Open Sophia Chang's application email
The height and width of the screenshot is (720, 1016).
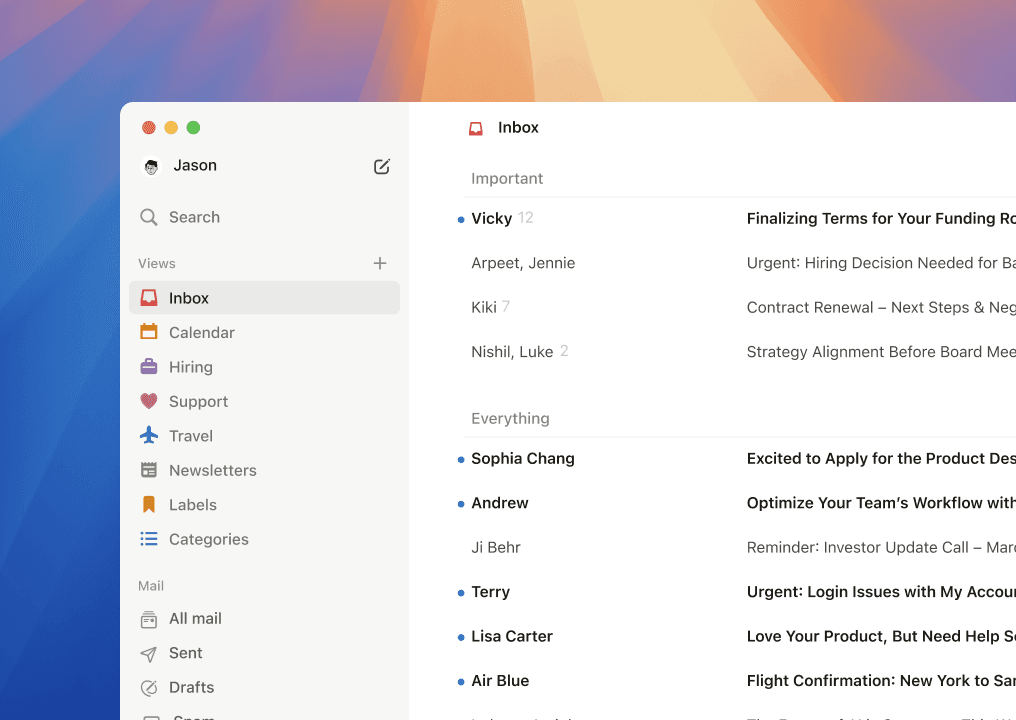point(700,458)
